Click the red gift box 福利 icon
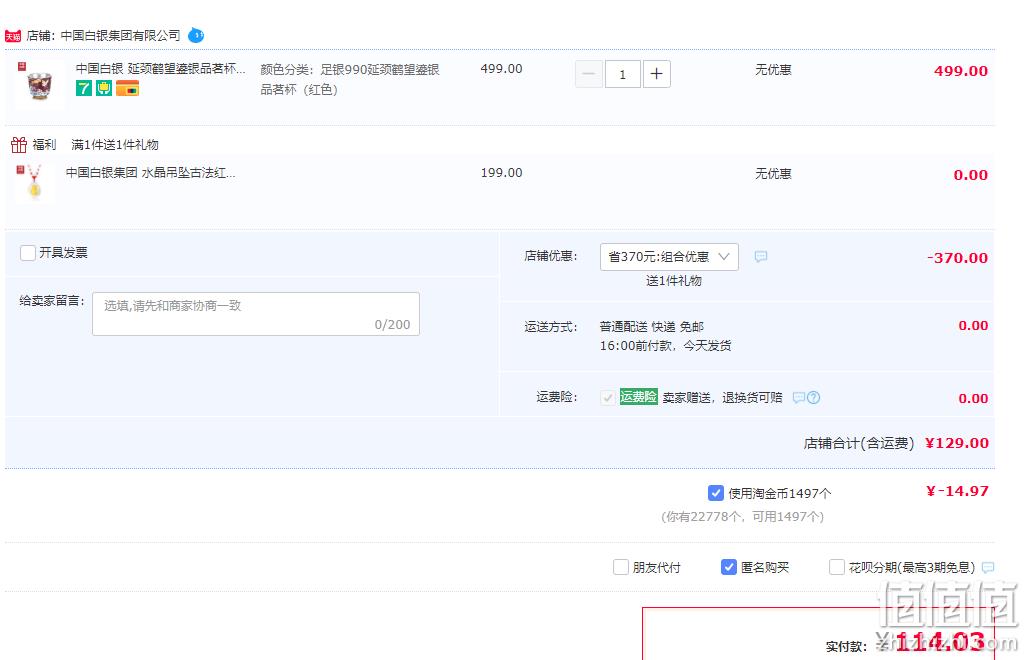Screen dimensions: 1027x660 19,145
